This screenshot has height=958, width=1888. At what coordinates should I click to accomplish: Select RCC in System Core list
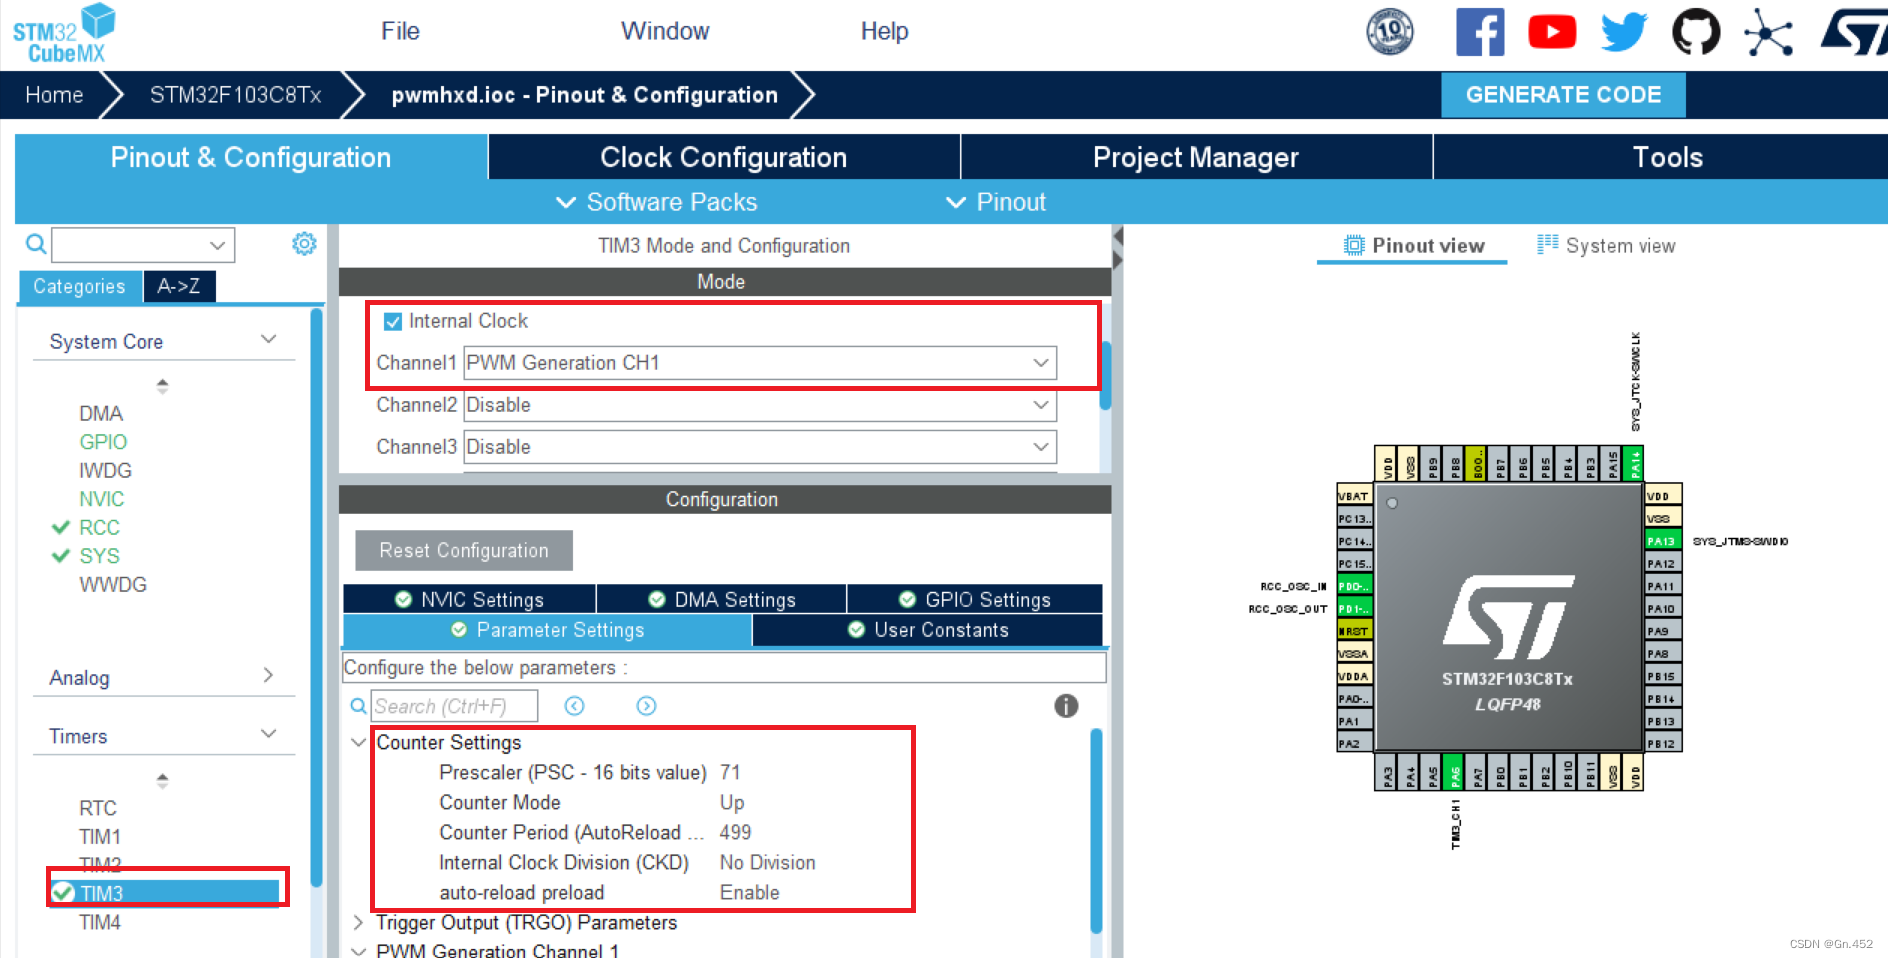pos(99,527)
